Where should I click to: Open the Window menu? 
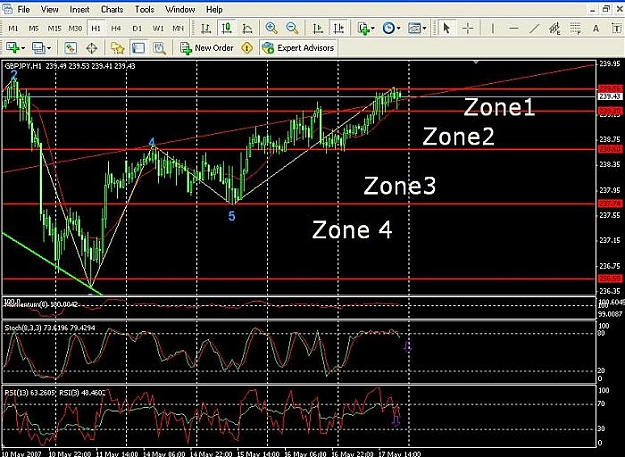(x=180, y=9)
